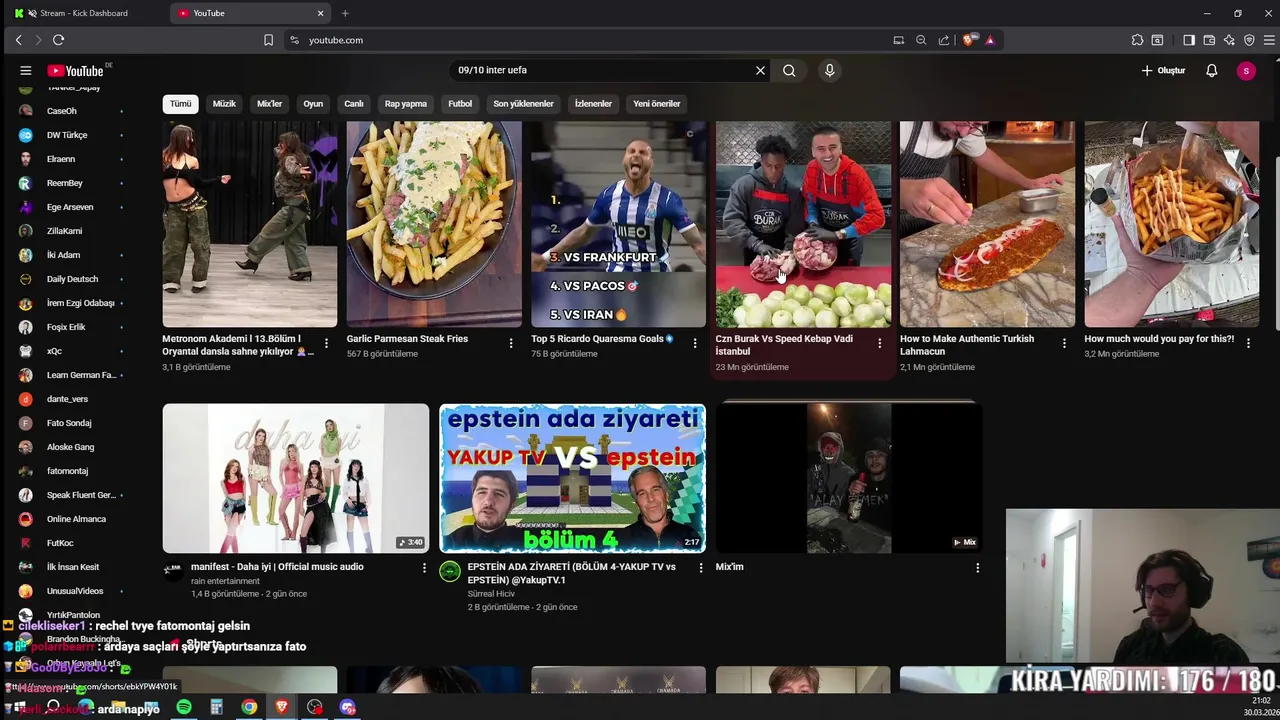Open Garlic Parmesan Steak Fries options menu
Viewport: 1280px width, 720px height.
click(x=511, y=343)
